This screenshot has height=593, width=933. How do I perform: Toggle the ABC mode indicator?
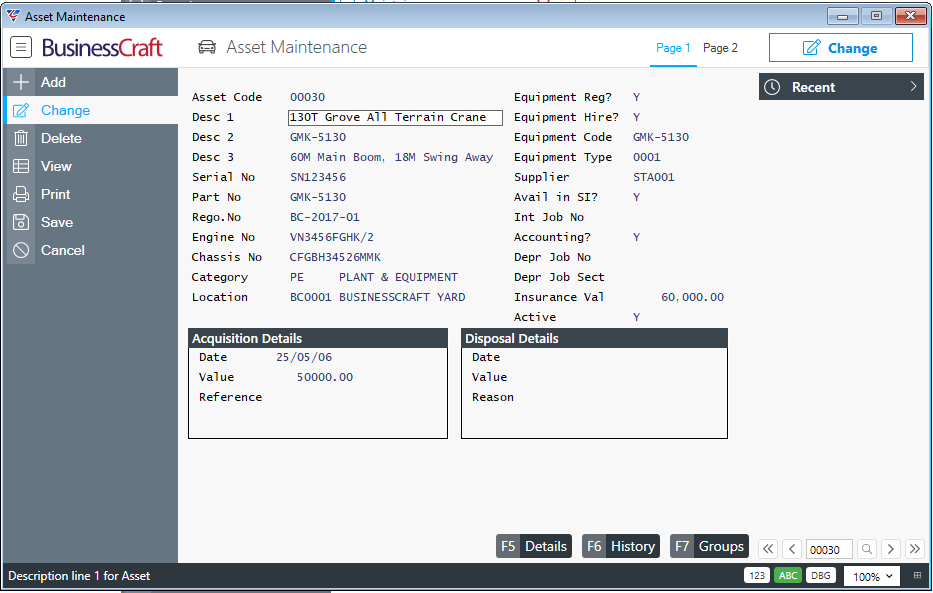[788, 576]
